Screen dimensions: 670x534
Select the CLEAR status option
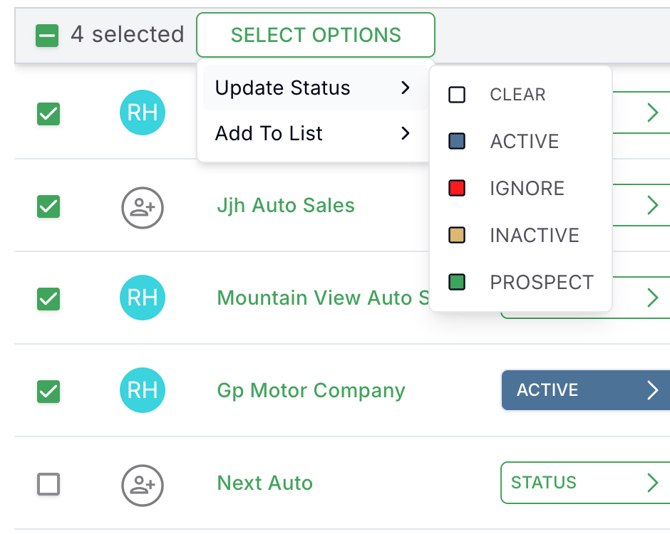click(517, 95)
